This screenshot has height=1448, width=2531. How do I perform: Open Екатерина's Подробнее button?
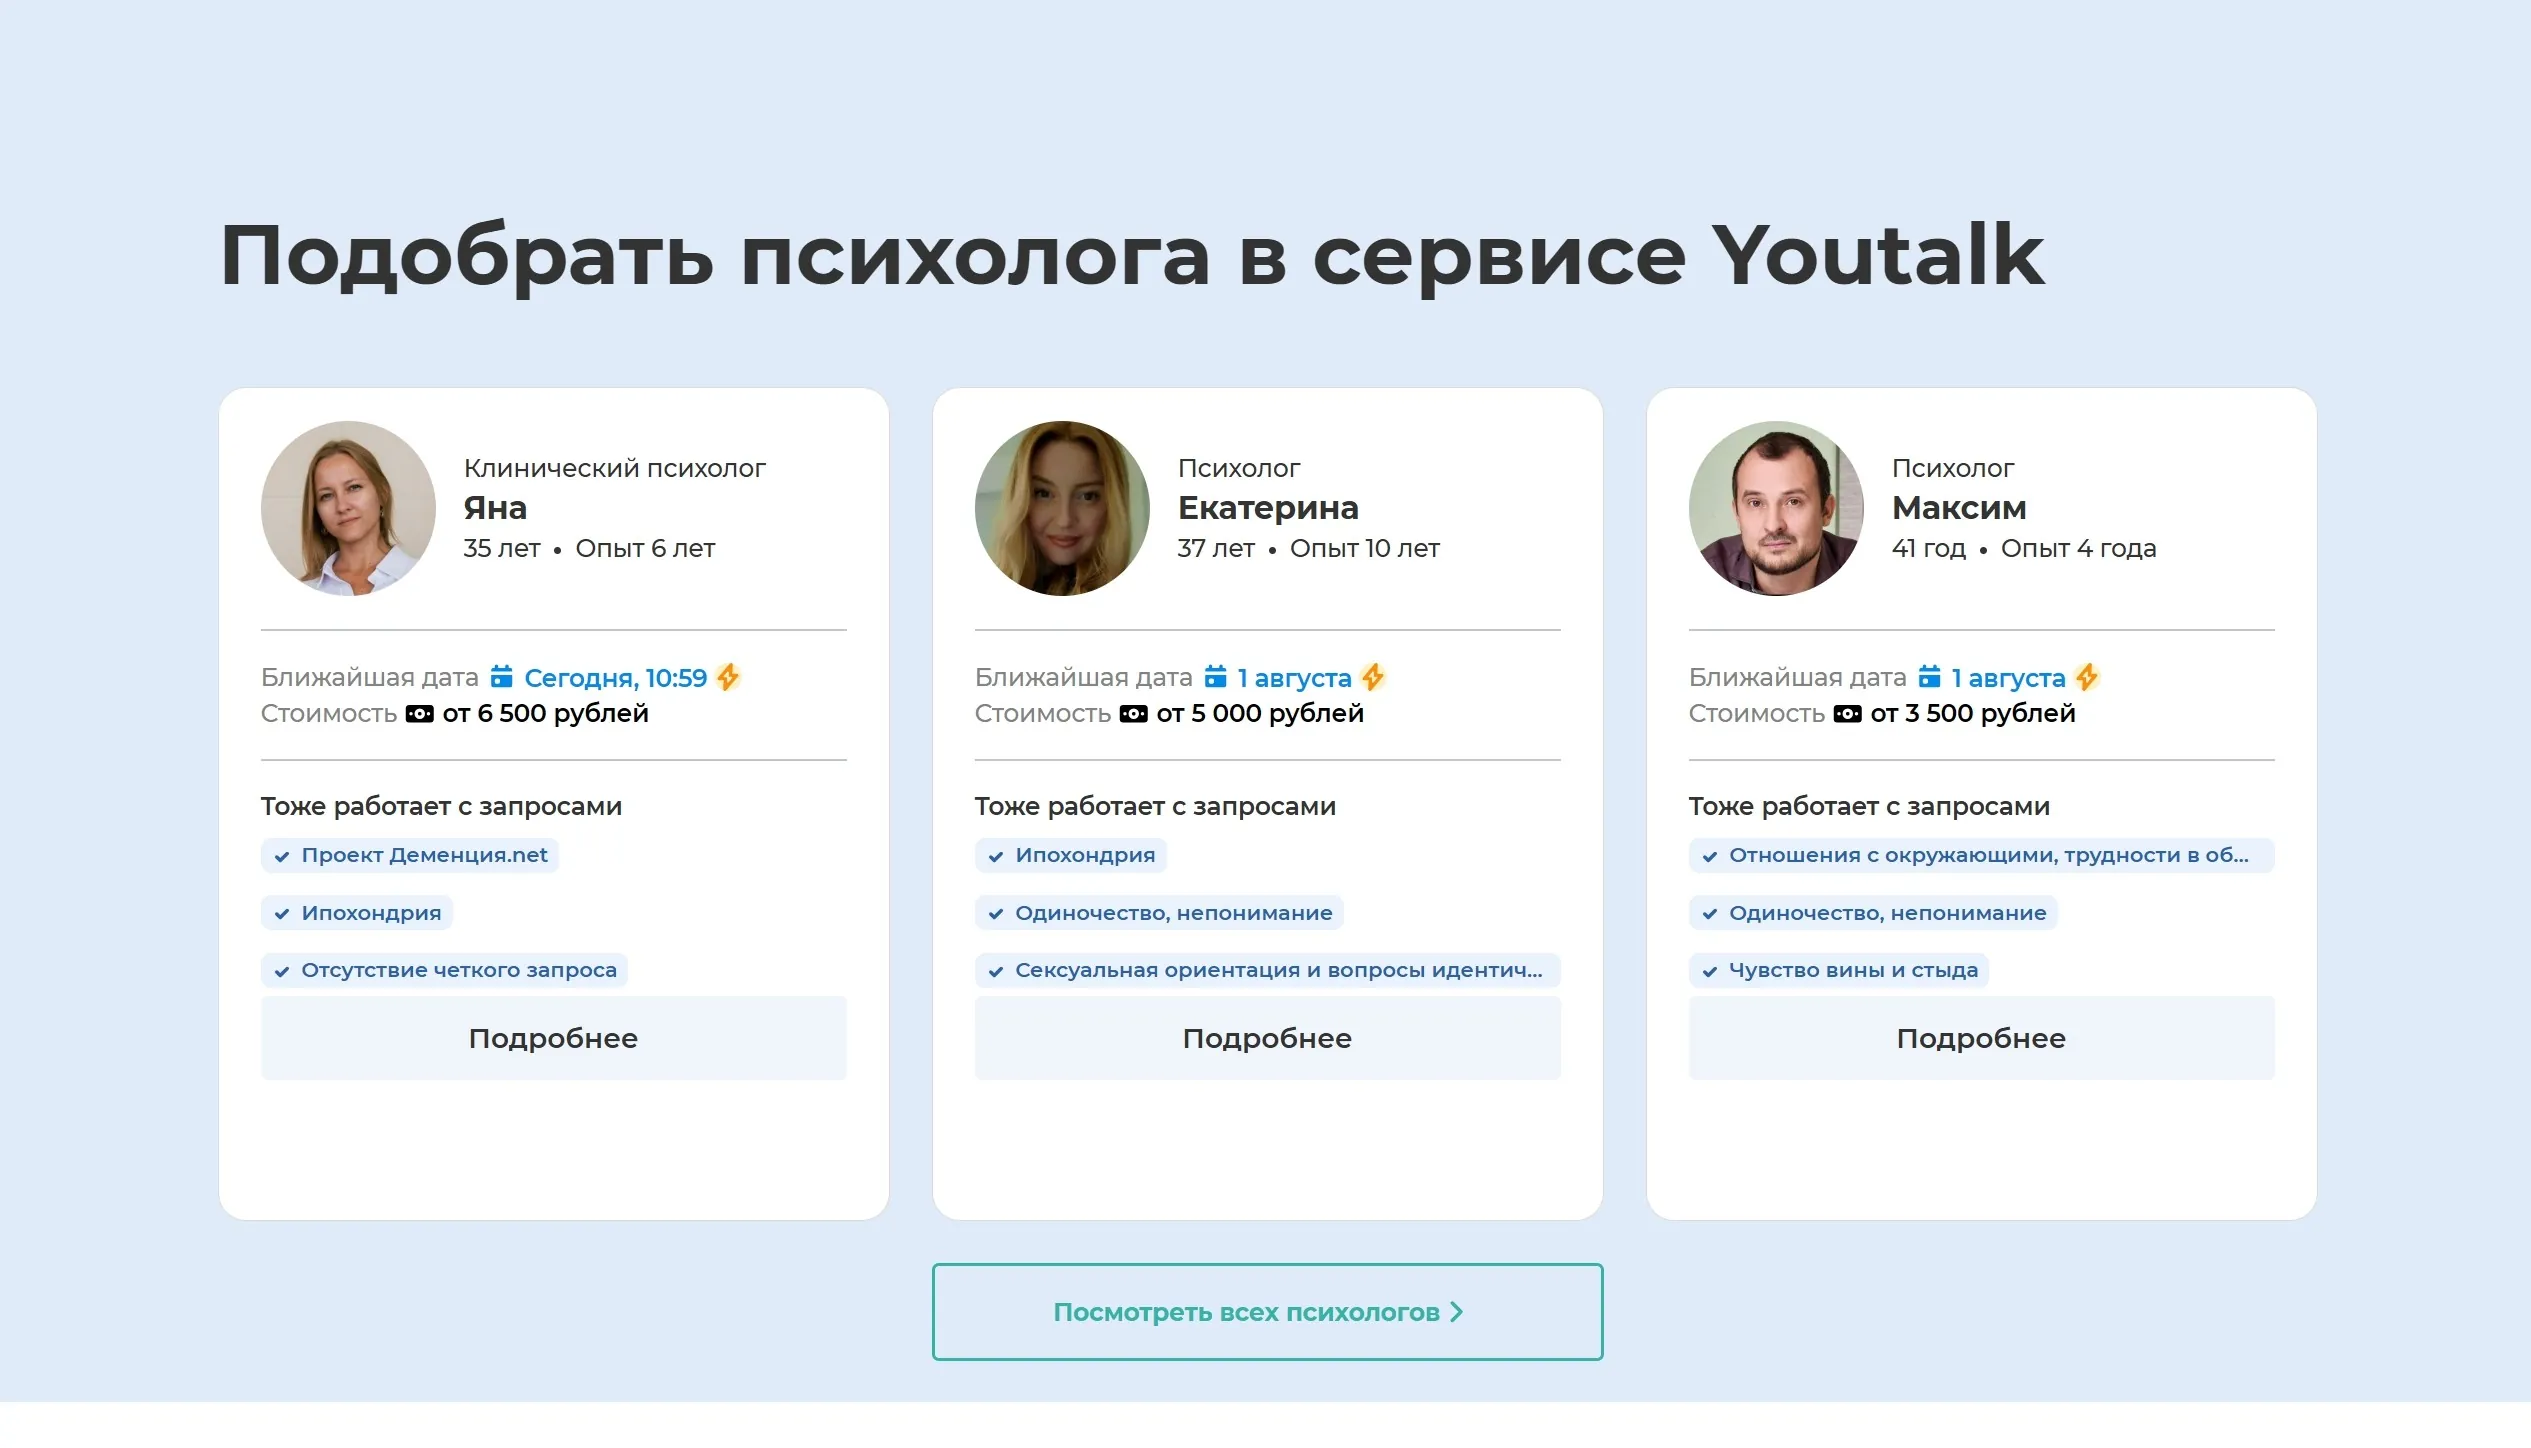click(1267, 1038)
